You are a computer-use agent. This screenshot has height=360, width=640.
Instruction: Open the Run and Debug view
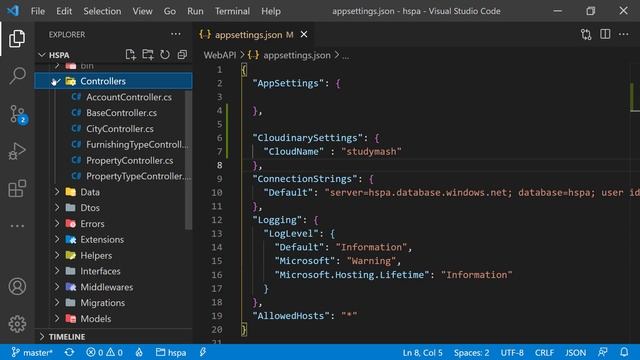pos(17,151)
